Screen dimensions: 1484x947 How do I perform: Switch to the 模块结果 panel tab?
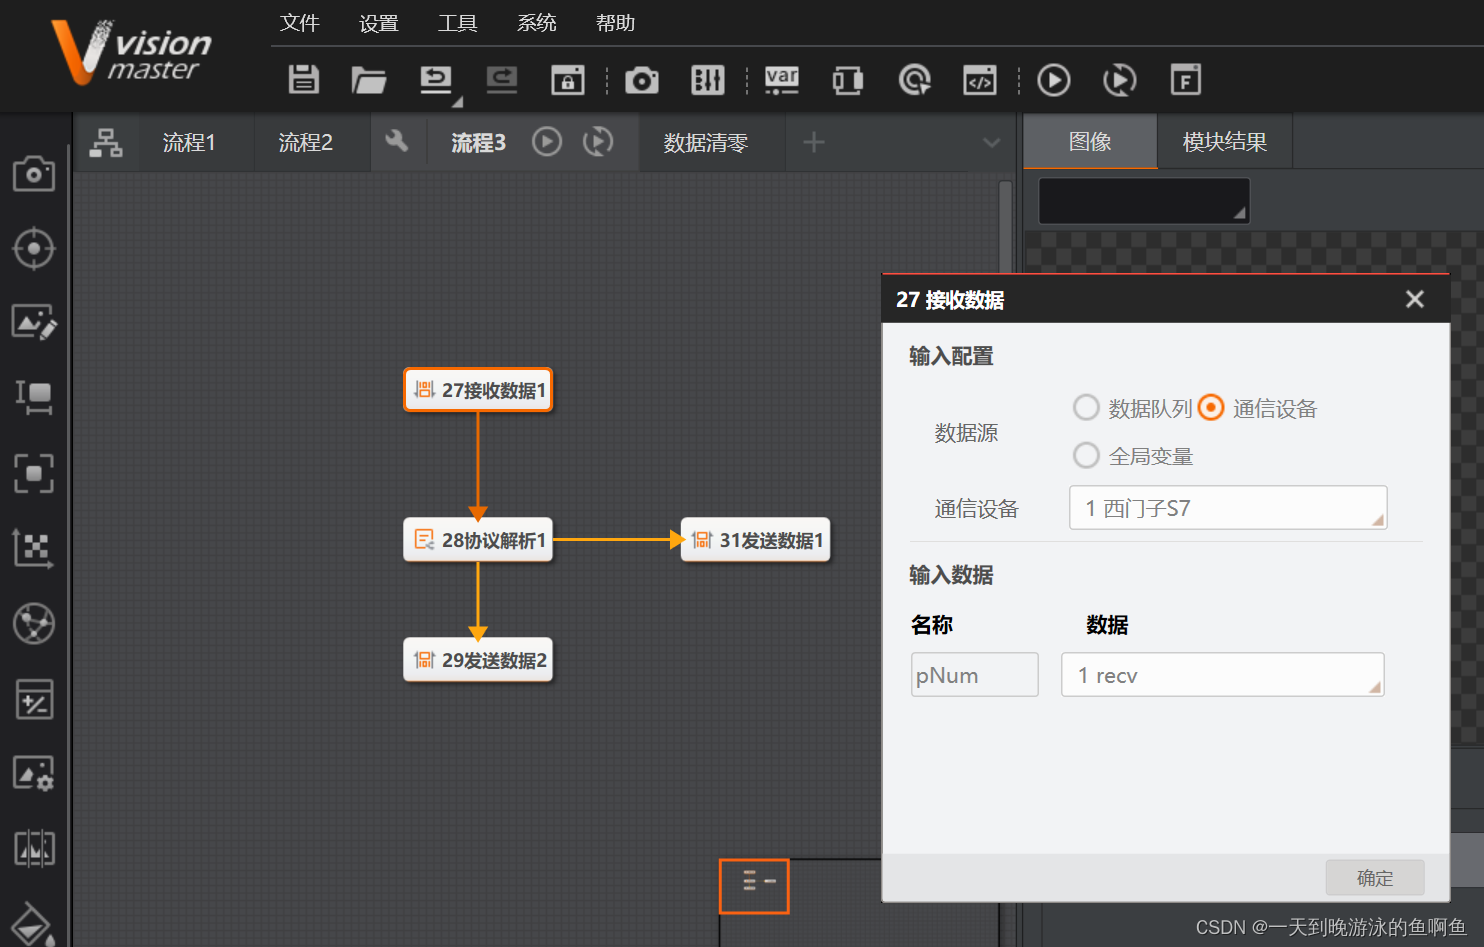click(x=1224, y=141)
